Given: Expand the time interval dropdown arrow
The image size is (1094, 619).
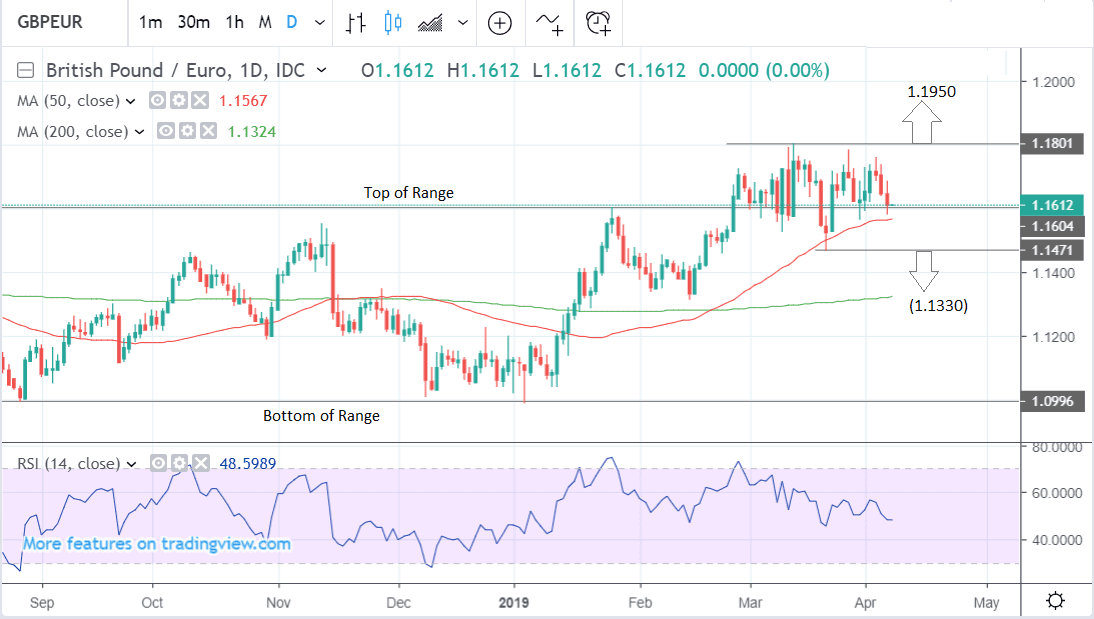Looking at the screenshot, I should [319, 23].
